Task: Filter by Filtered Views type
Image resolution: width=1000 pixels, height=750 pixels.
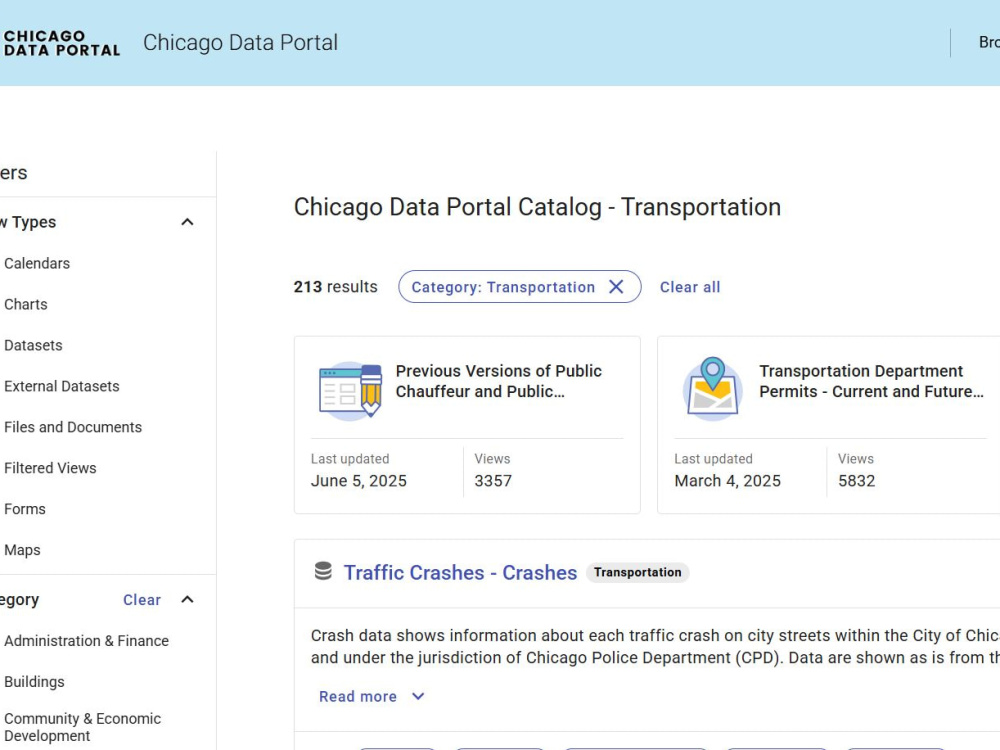Action: [x=50, y=468]
